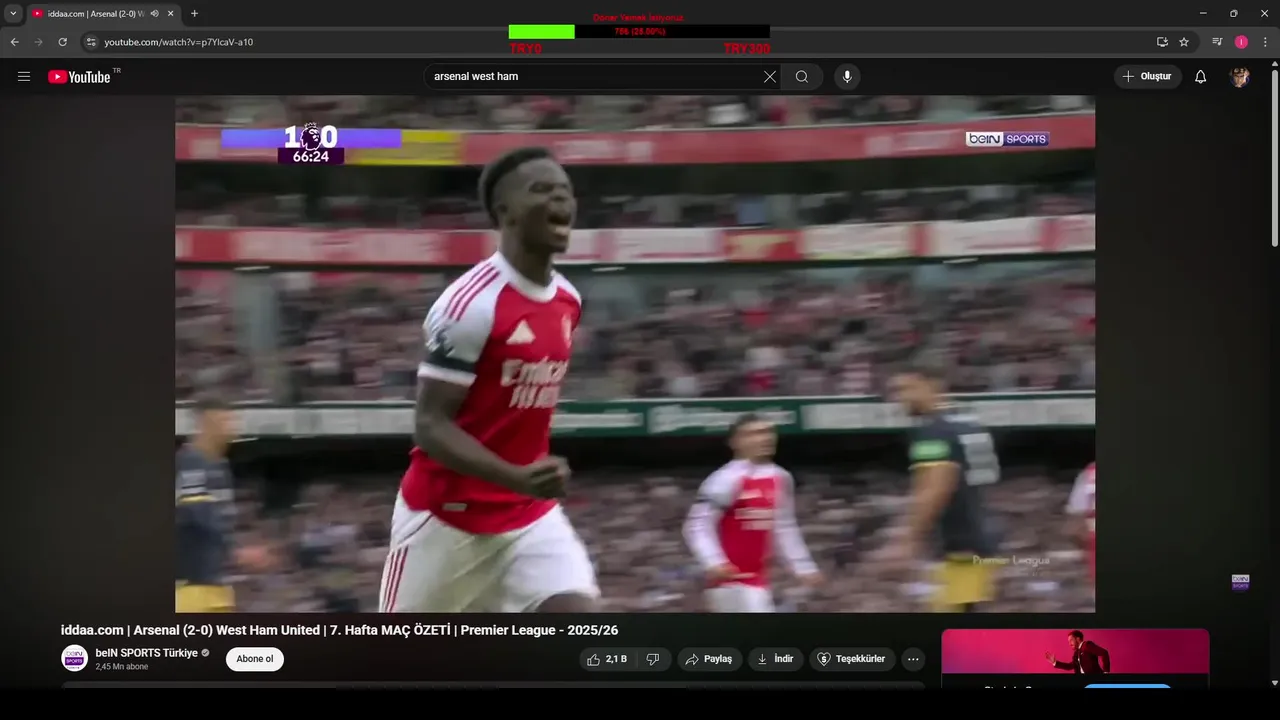The width and height of the screenshot is (1280, 720).
Task: Click the green donation progress bar
Action: click(x=542, y=32)
